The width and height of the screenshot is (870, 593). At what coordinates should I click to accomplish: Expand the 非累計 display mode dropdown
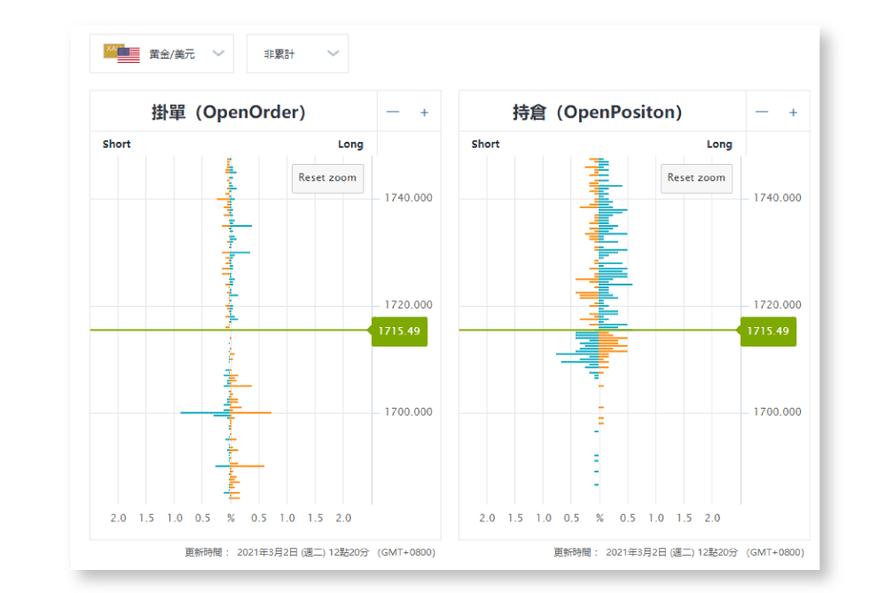pyautogui.click(x=298, y=54)
